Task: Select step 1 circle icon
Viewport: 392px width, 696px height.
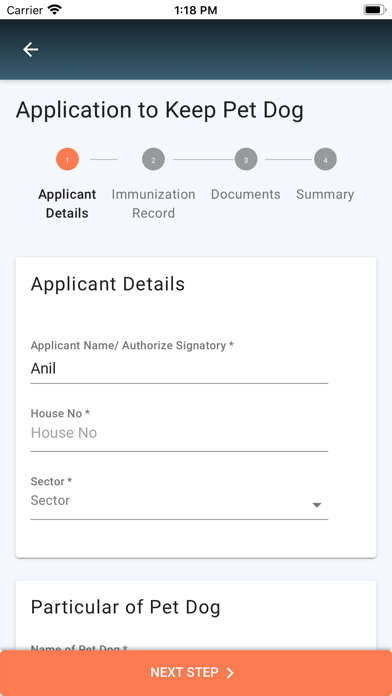Action: coord(67,159)
